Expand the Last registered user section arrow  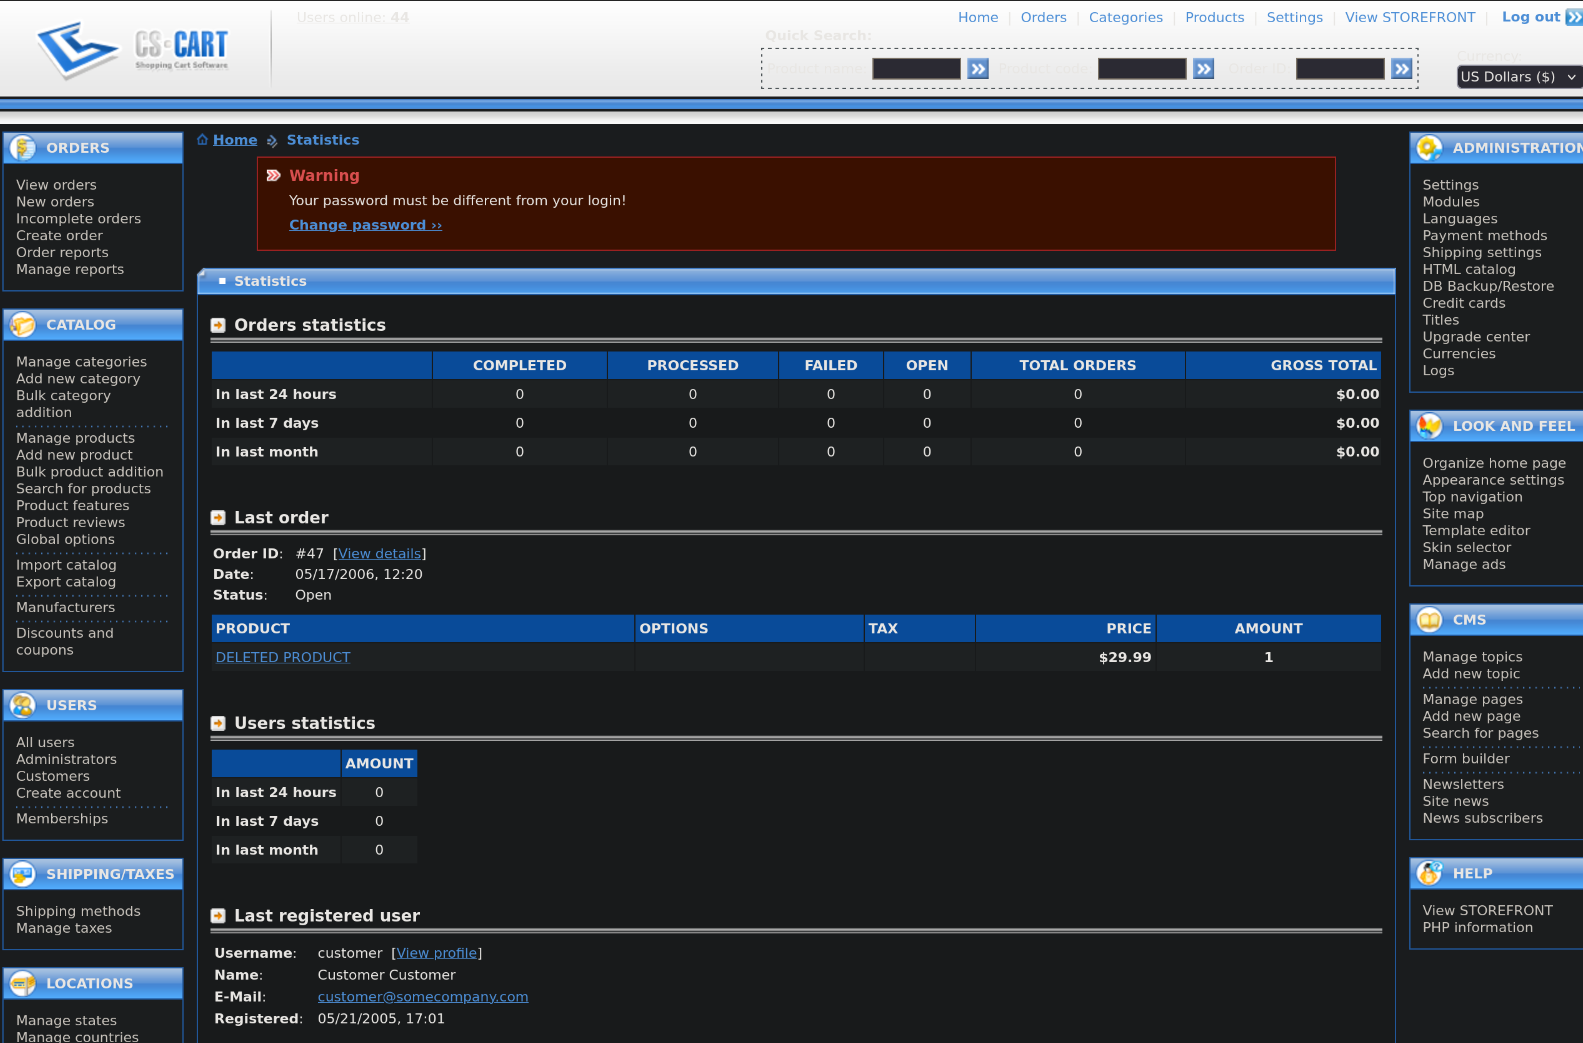(218, 916)
